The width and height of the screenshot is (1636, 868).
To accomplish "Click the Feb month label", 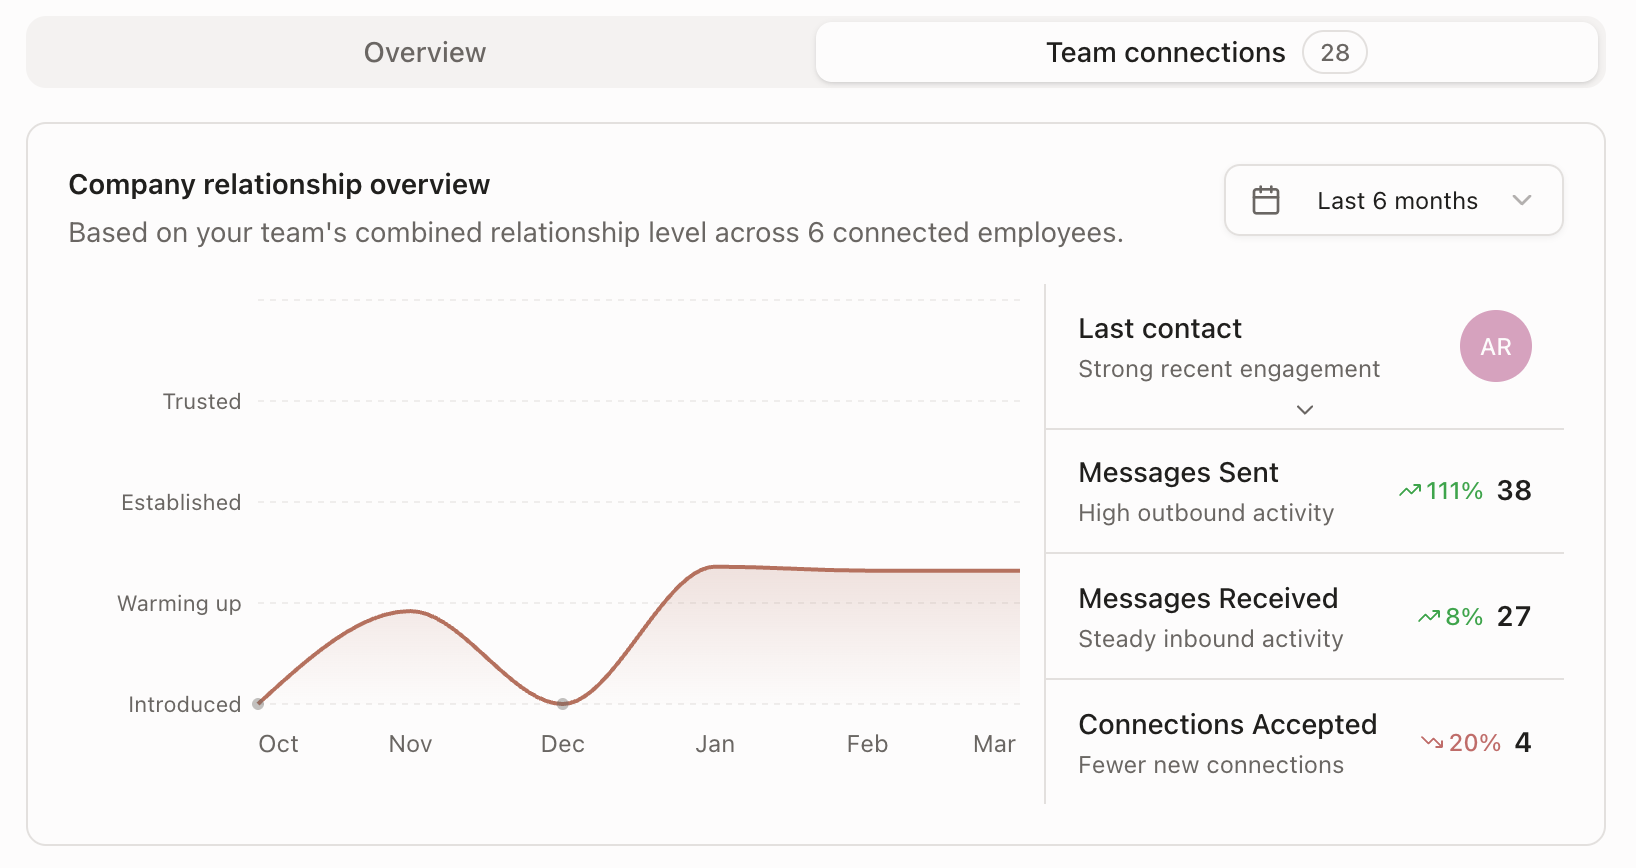I will pyautogui.click(x=867, y=744).
